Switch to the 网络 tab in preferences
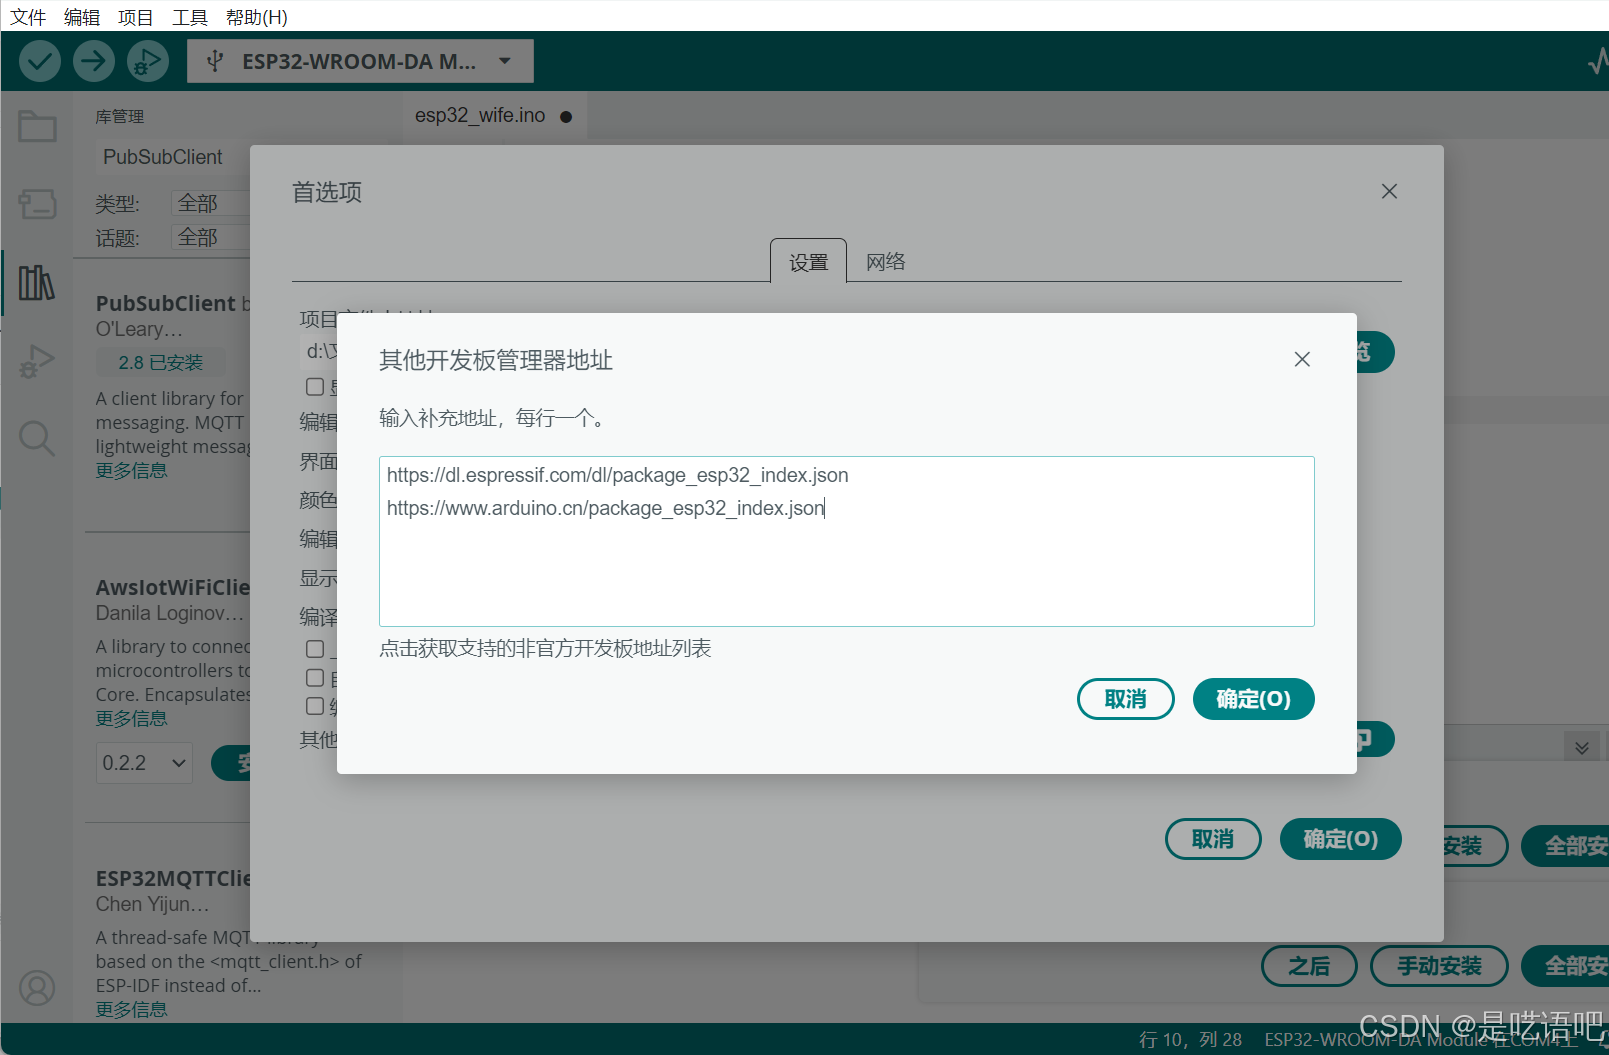This screenshot has width=1609, height=1055. [x=884, y=261]
